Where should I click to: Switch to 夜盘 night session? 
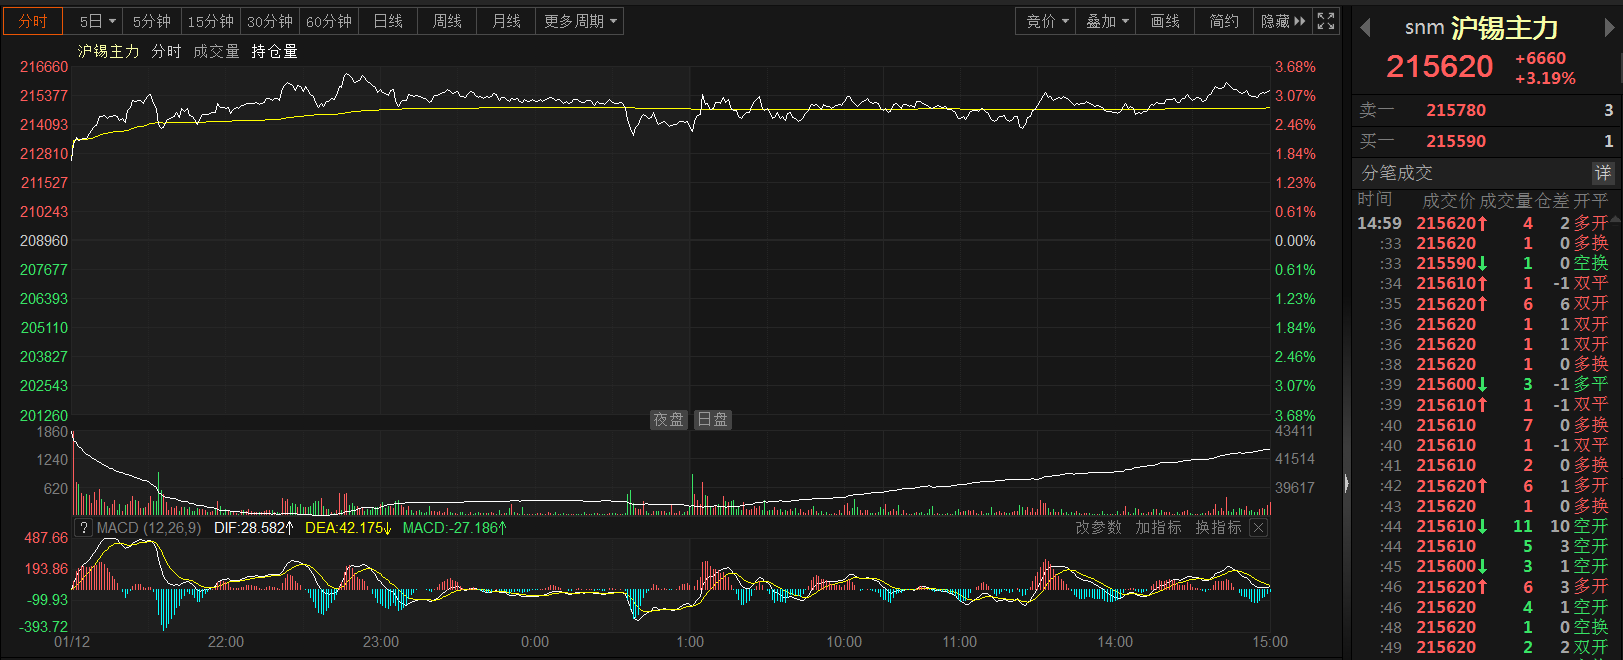668,420
